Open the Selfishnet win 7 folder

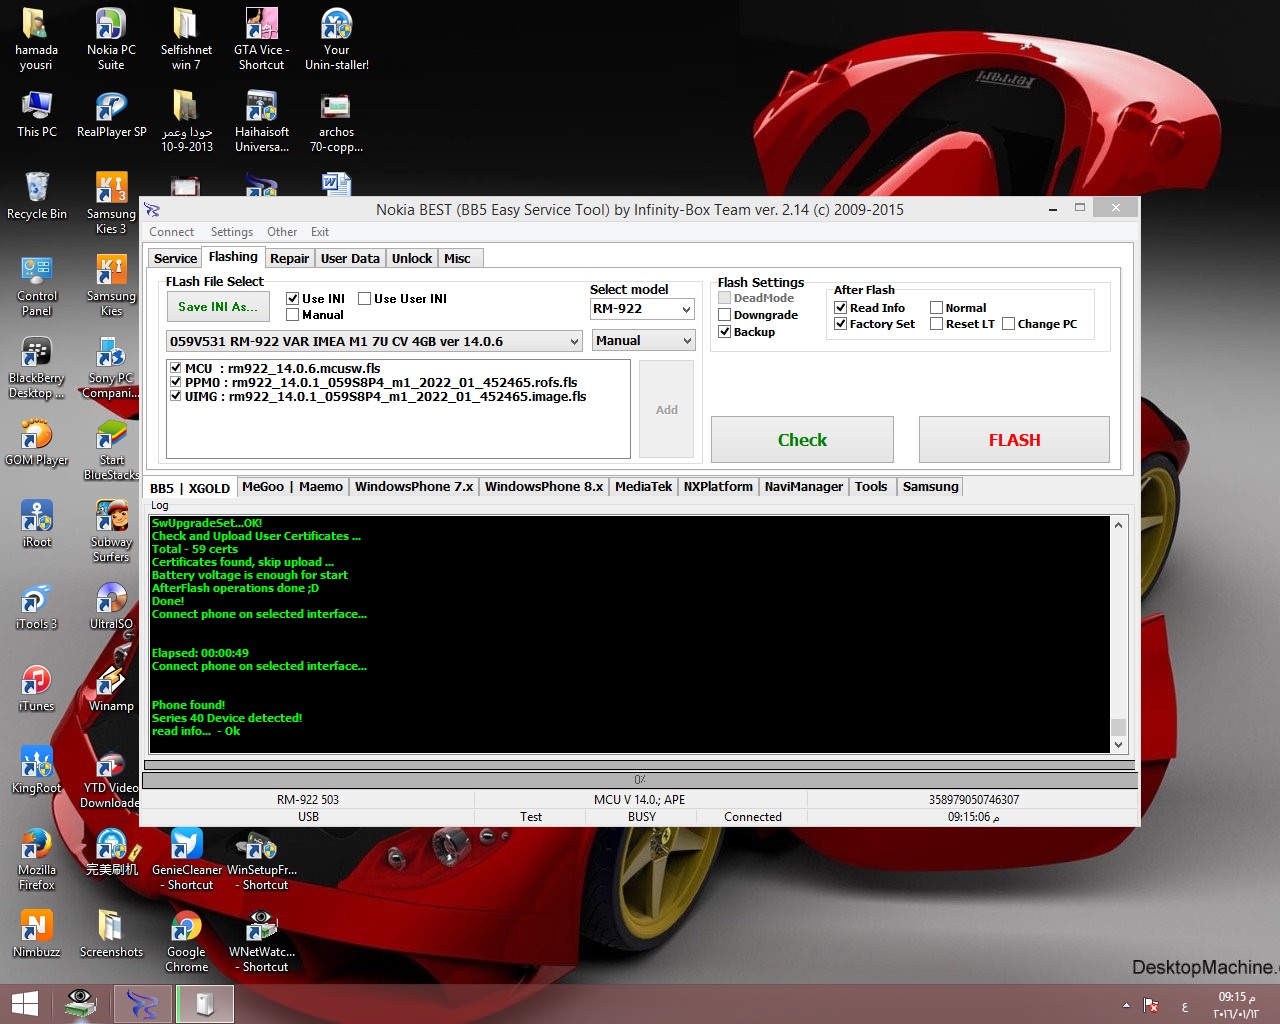tap(186, 39)
